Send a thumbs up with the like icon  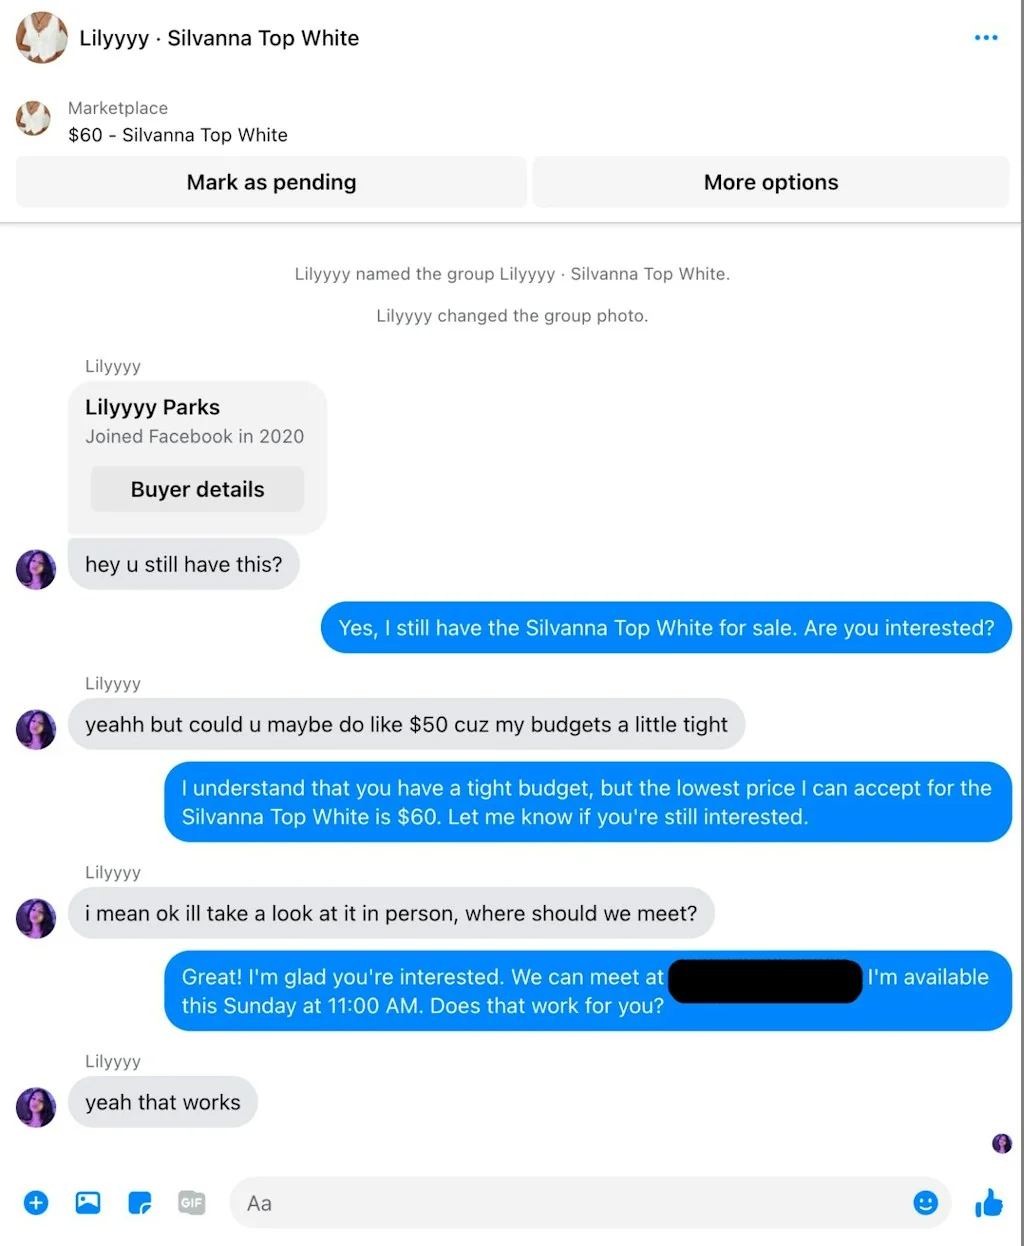(988, 1203)
